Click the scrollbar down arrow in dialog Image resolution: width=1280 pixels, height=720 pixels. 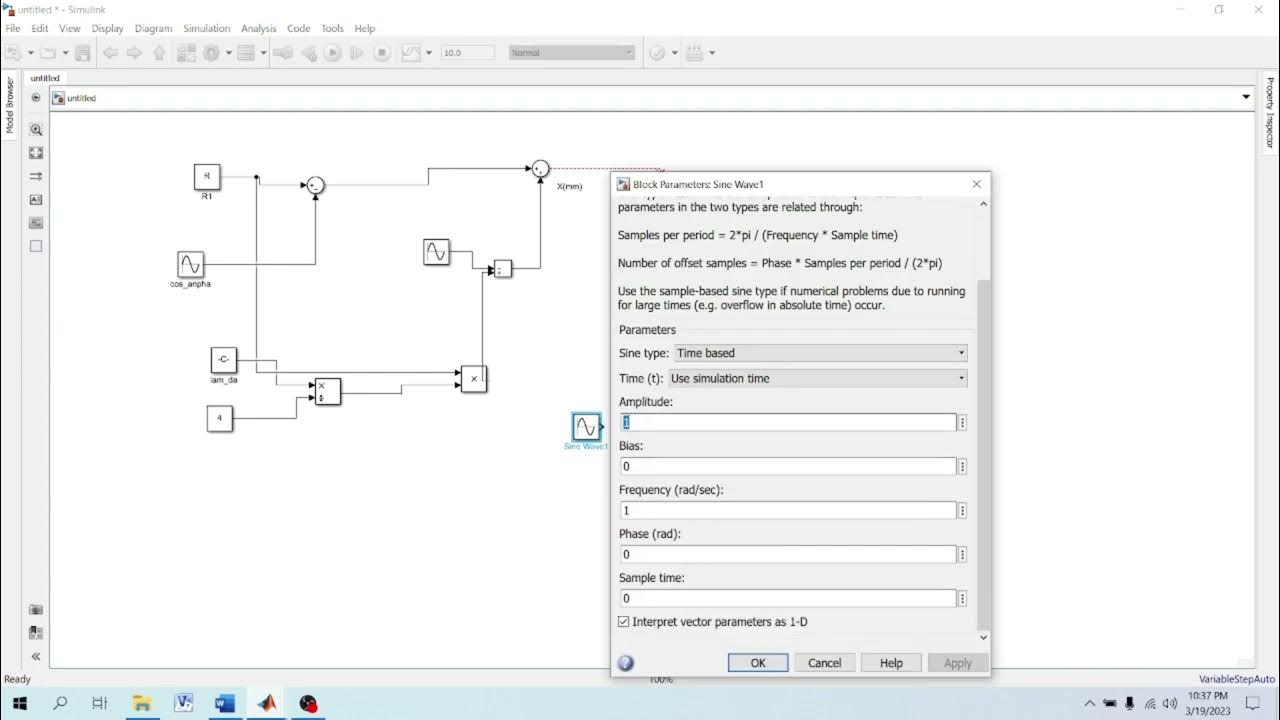[x=983, y=637]
